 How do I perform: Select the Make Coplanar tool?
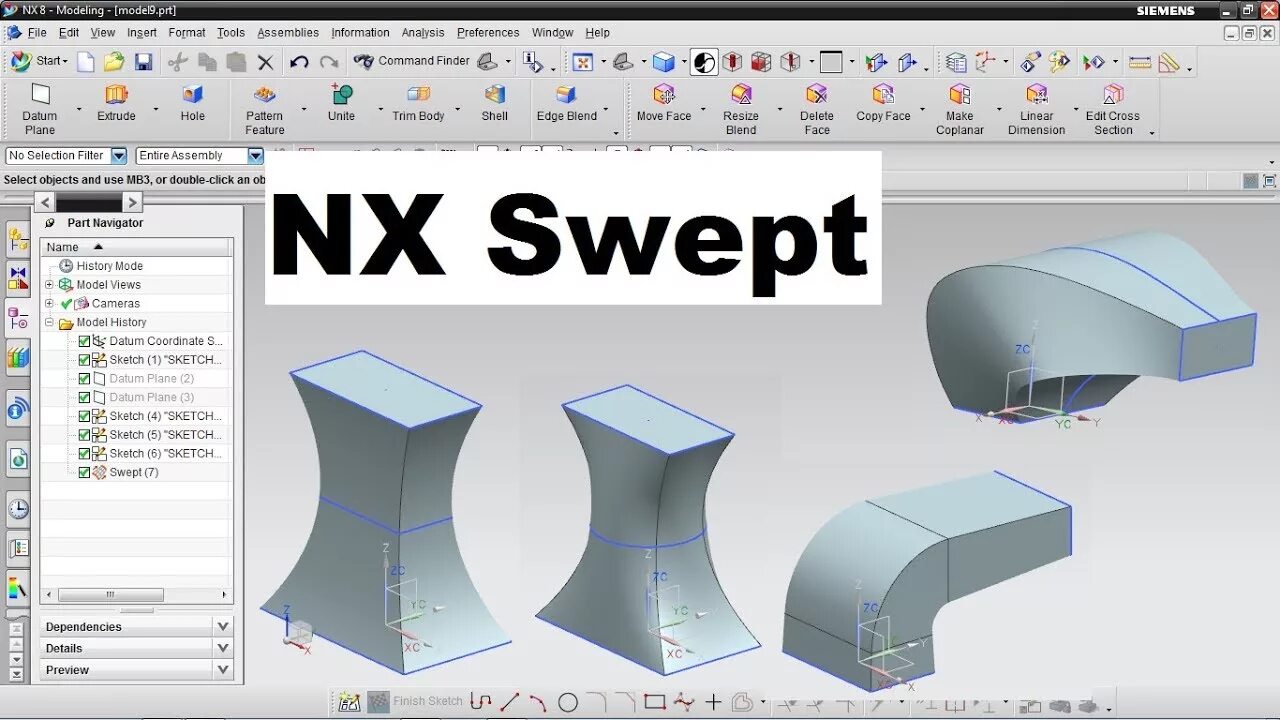coord(960,95)
